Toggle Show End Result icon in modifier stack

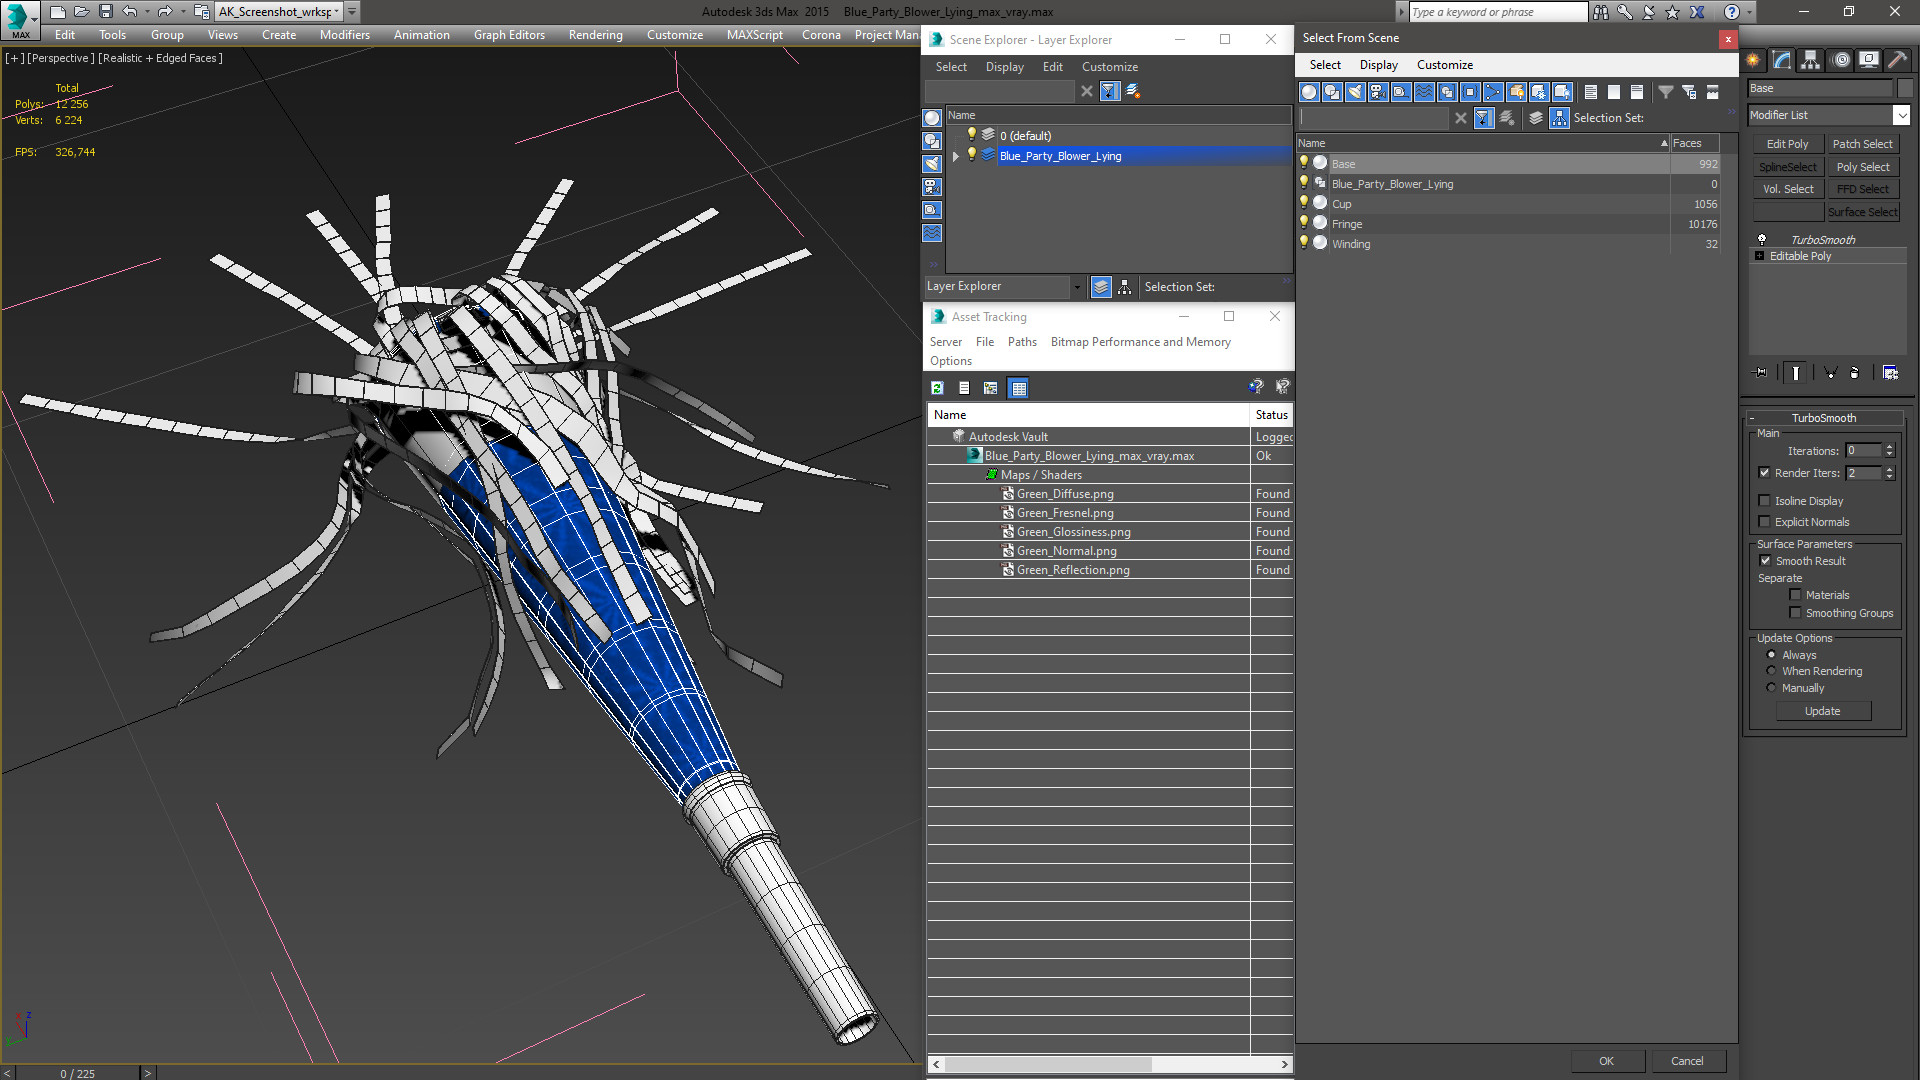(1796, 373)
